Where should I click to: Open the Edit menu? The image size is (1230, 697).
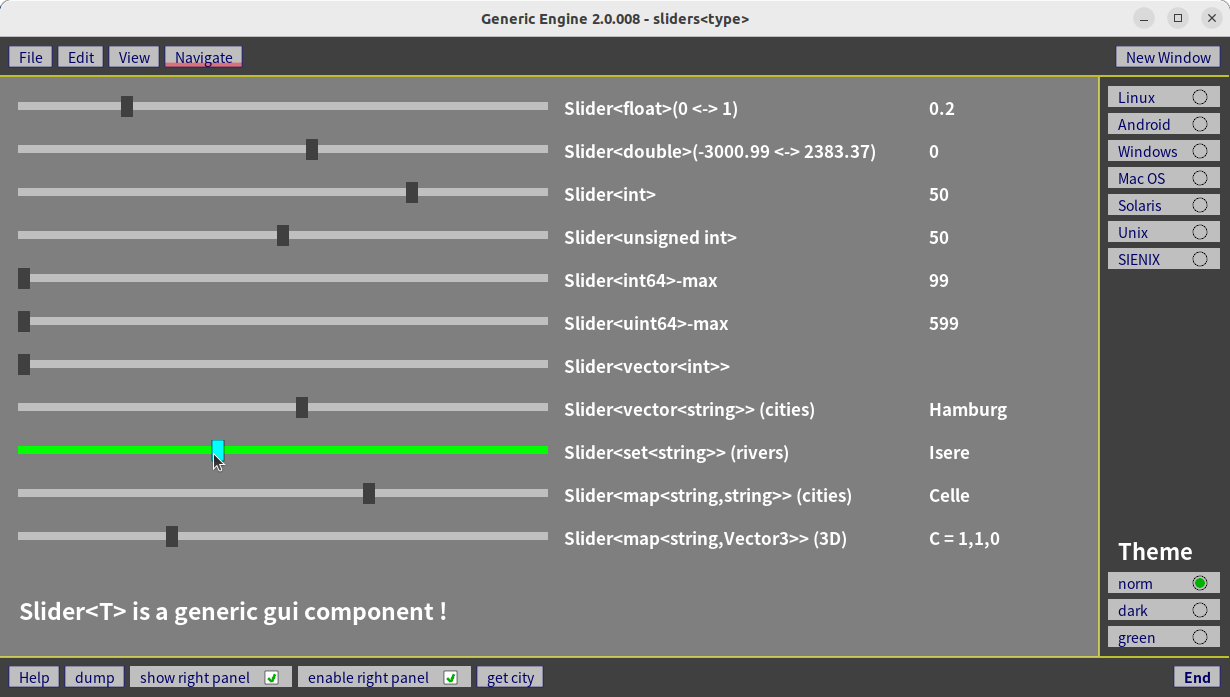click(81, 57)
